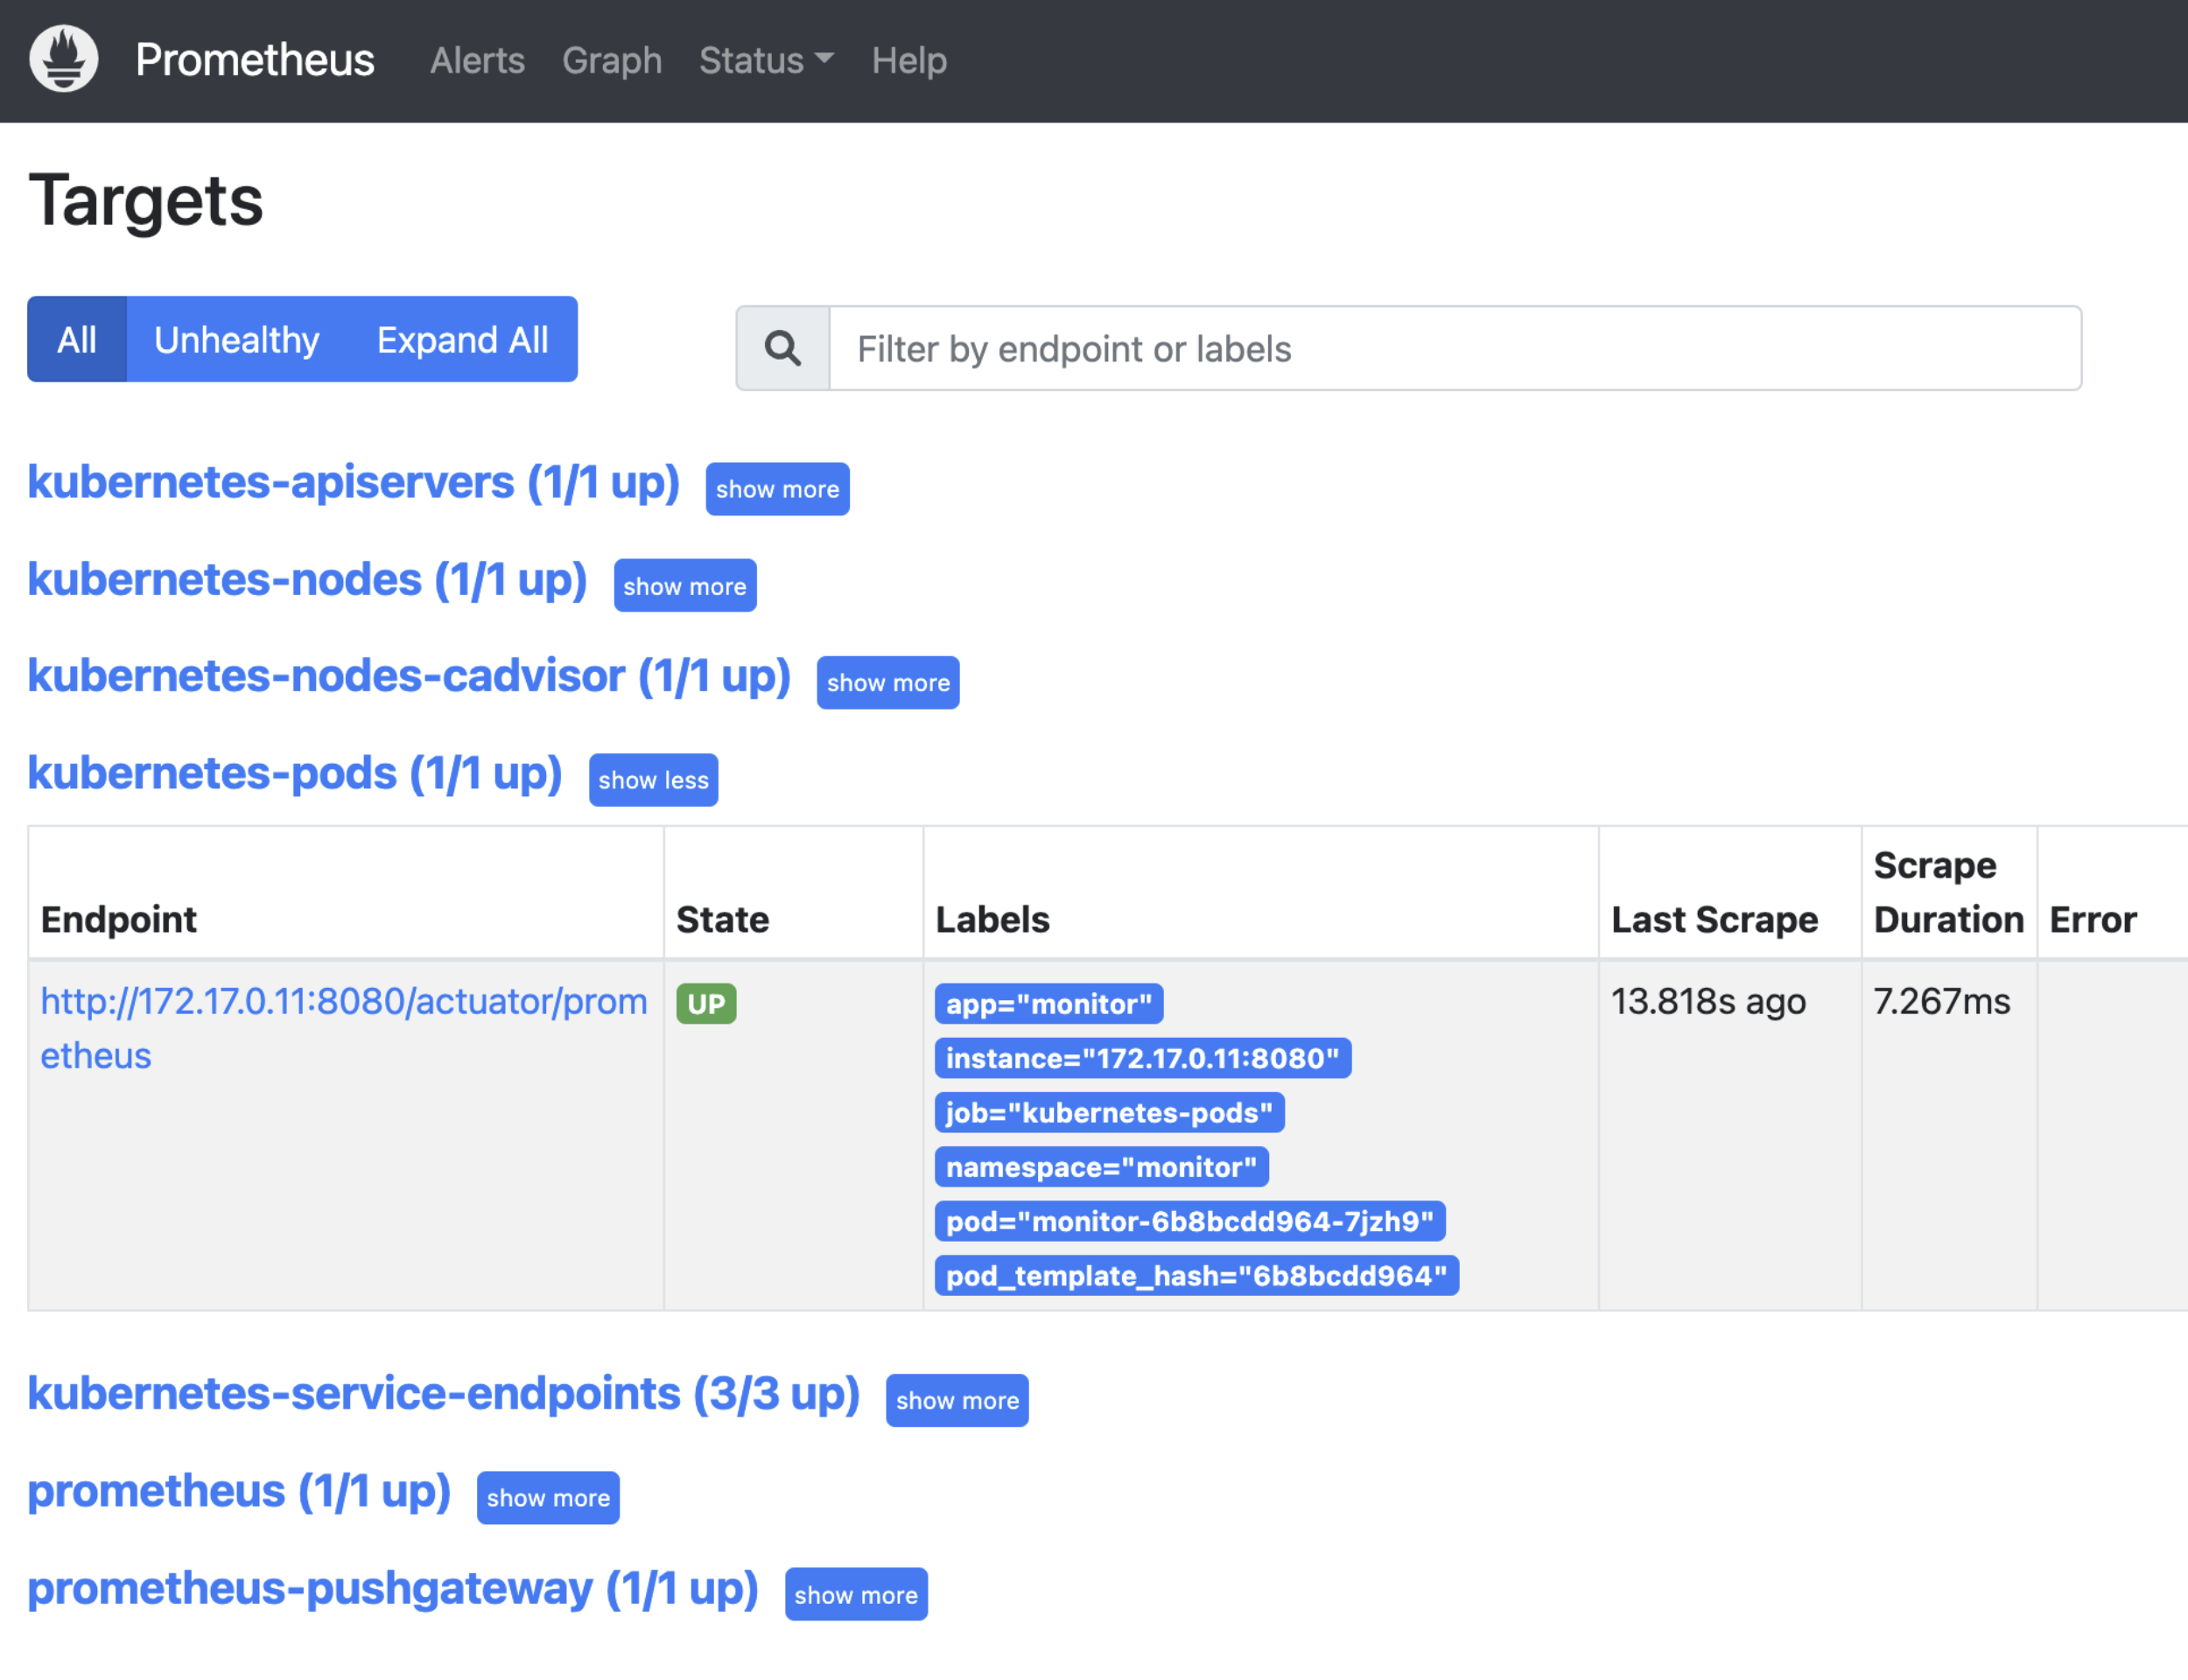Collapse kubernetes-pods with show less
The image size is (2188, 1680).
tap(653, 780)
